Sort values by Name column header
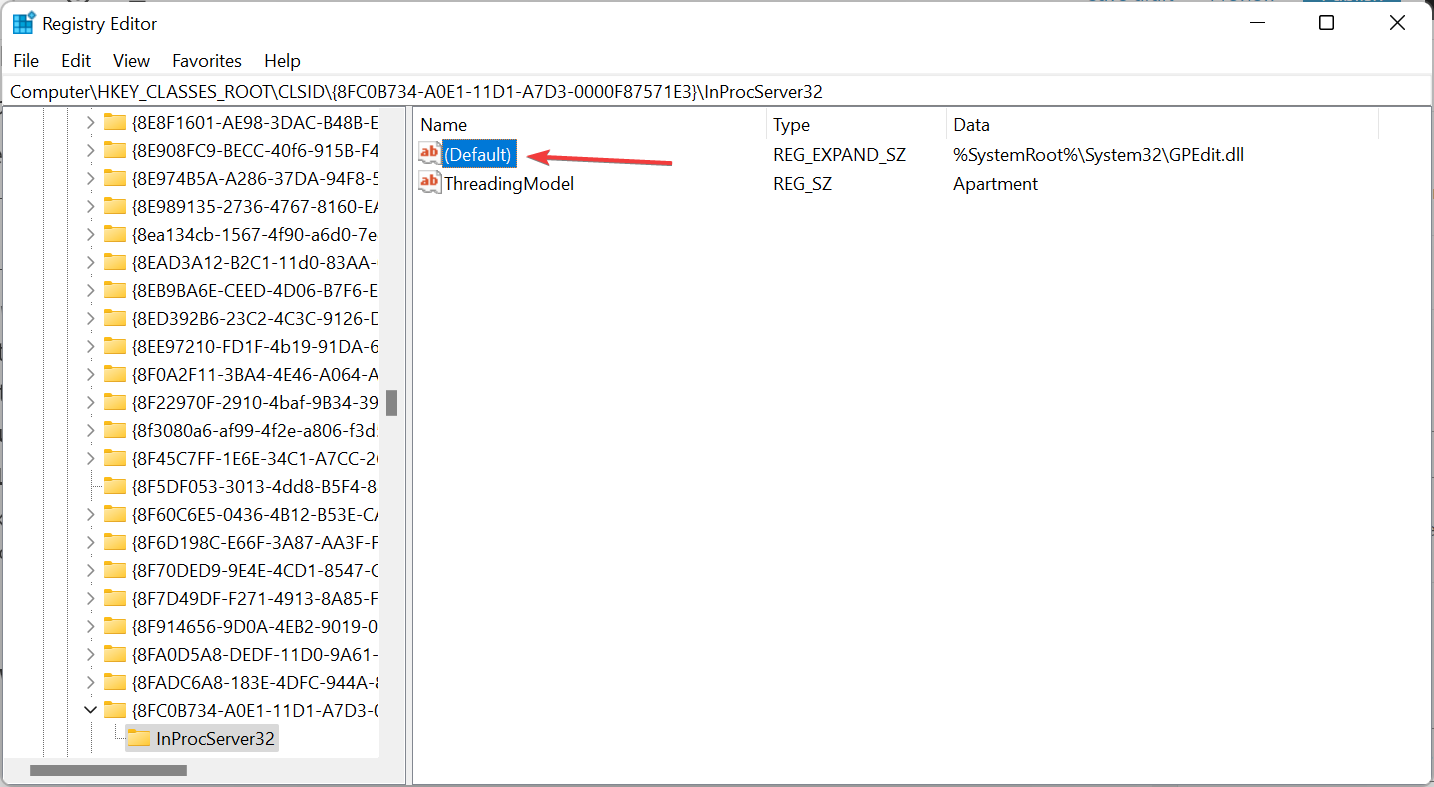Screen dimensions: 1434x787 click(589, 125)
